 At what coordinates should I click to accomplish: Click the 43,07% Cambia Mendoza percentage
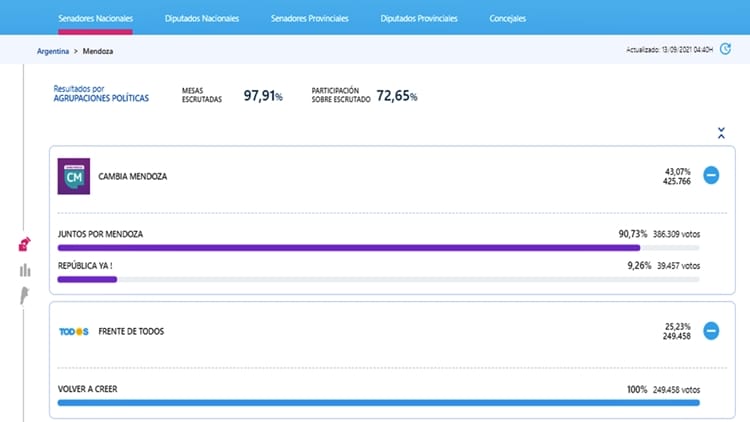(678, 171)
